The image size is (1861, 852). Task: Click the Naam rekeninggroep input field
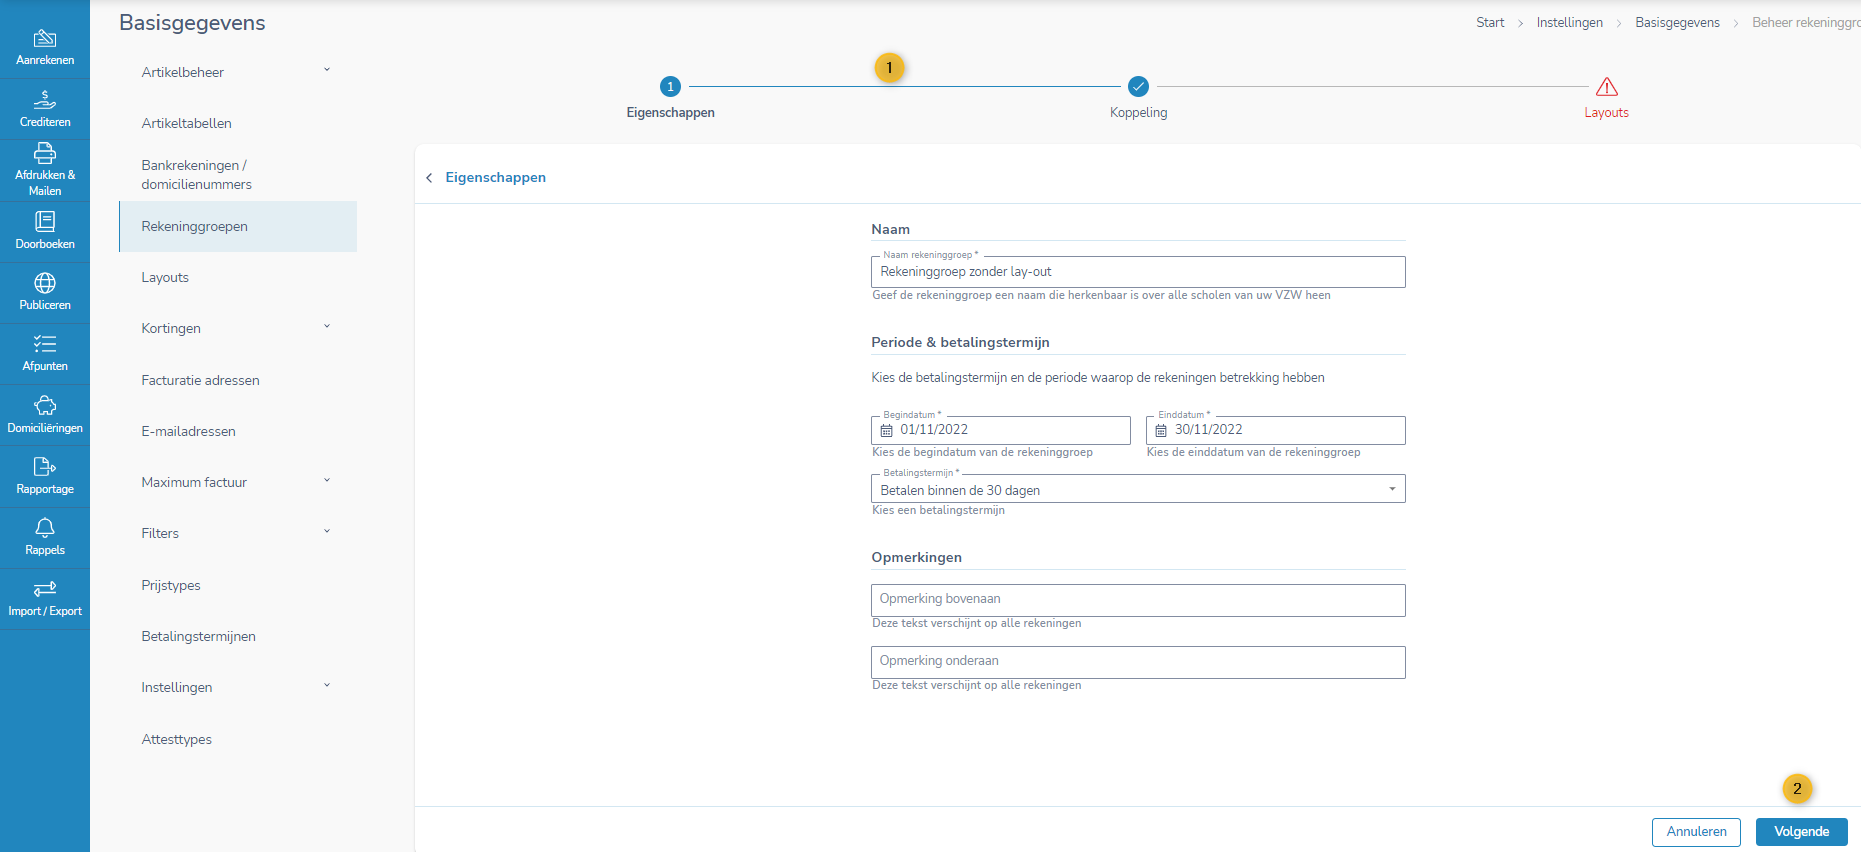1138,272
